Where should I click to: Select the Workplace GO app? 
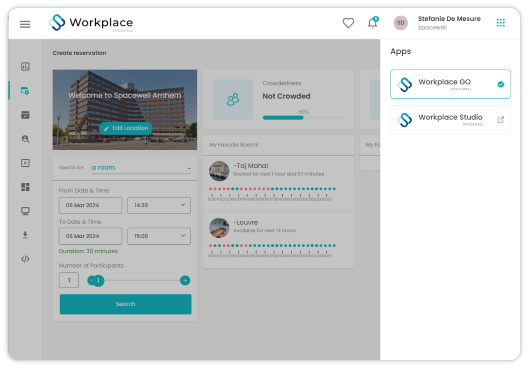[450, 84]
